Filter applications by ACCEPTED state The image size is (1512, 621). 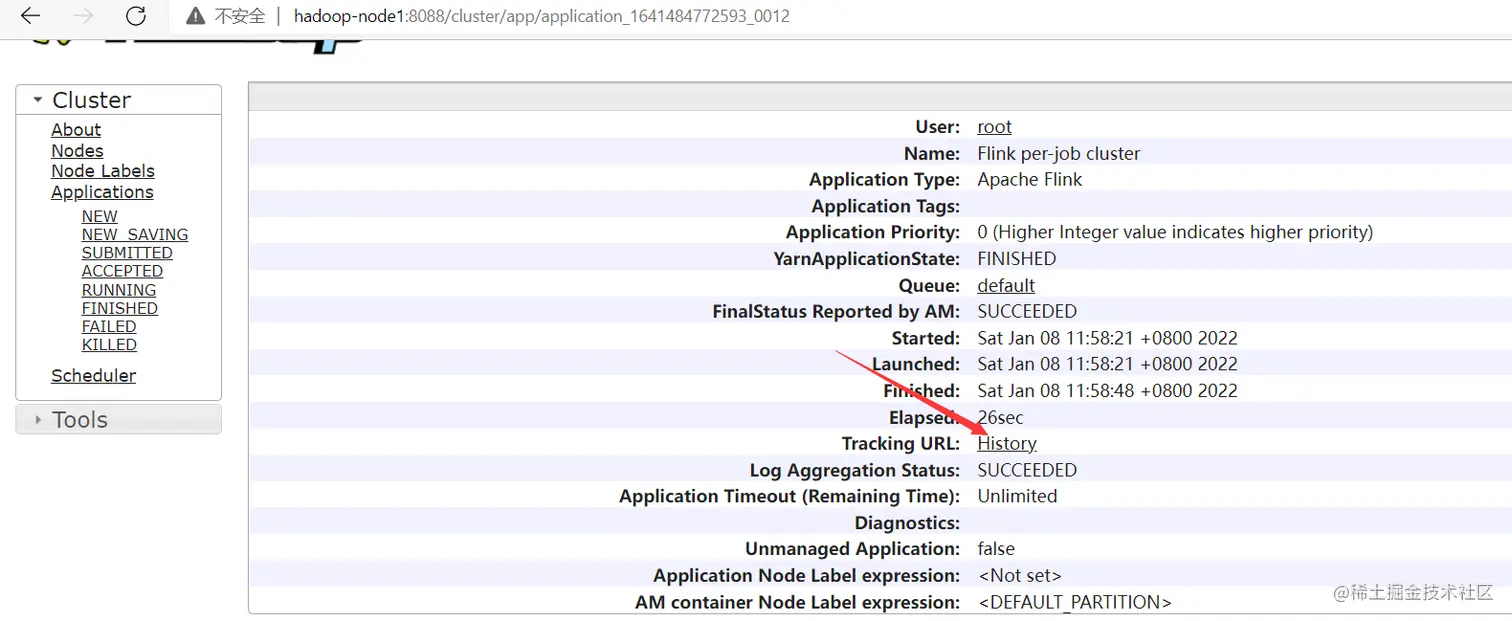point(122,271)
